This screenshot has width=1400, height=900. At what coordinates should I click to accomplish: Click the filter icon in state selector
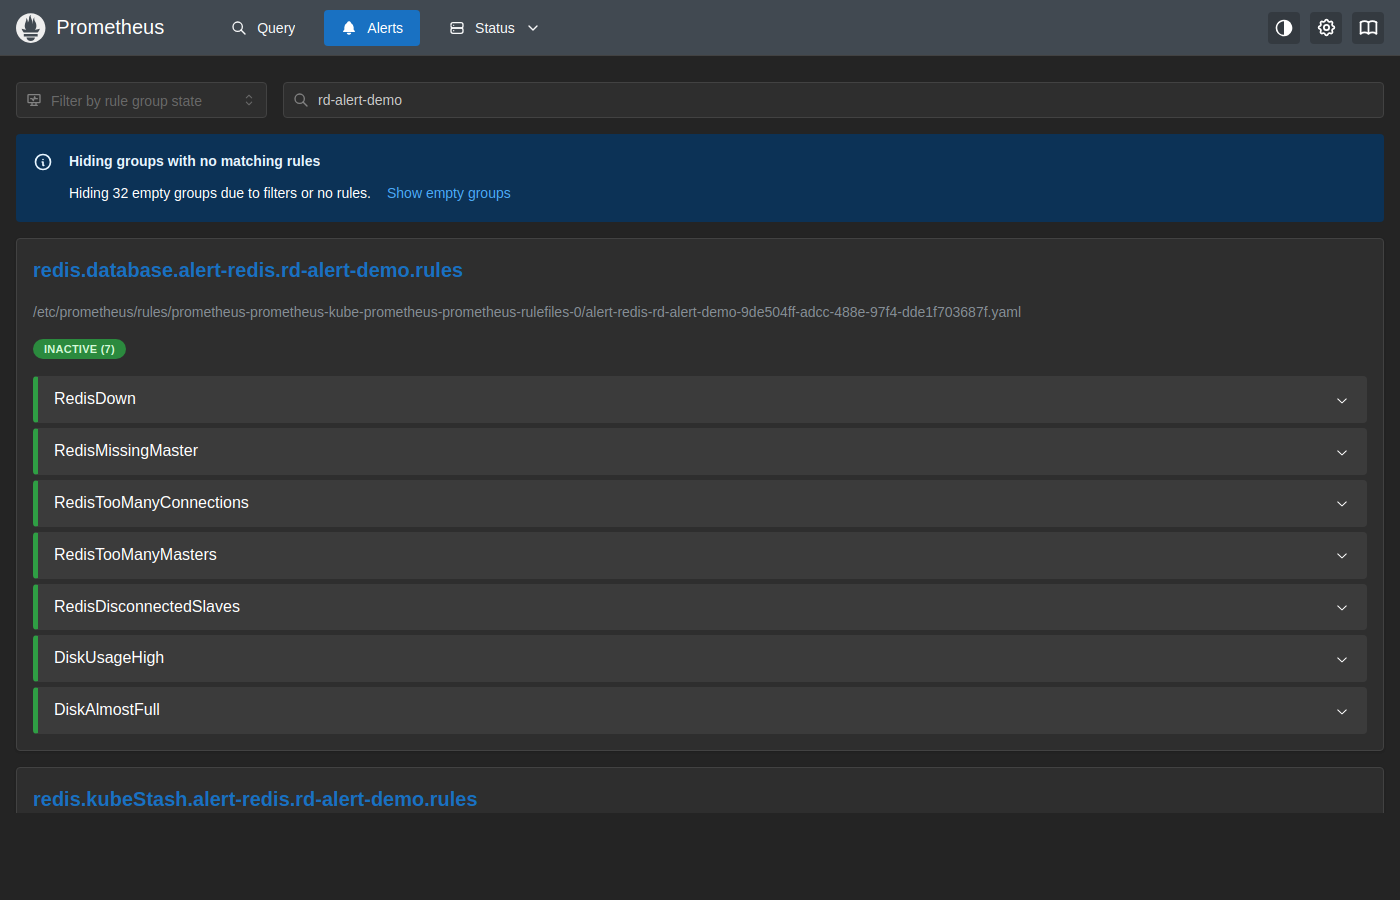(x=34, y=100)
